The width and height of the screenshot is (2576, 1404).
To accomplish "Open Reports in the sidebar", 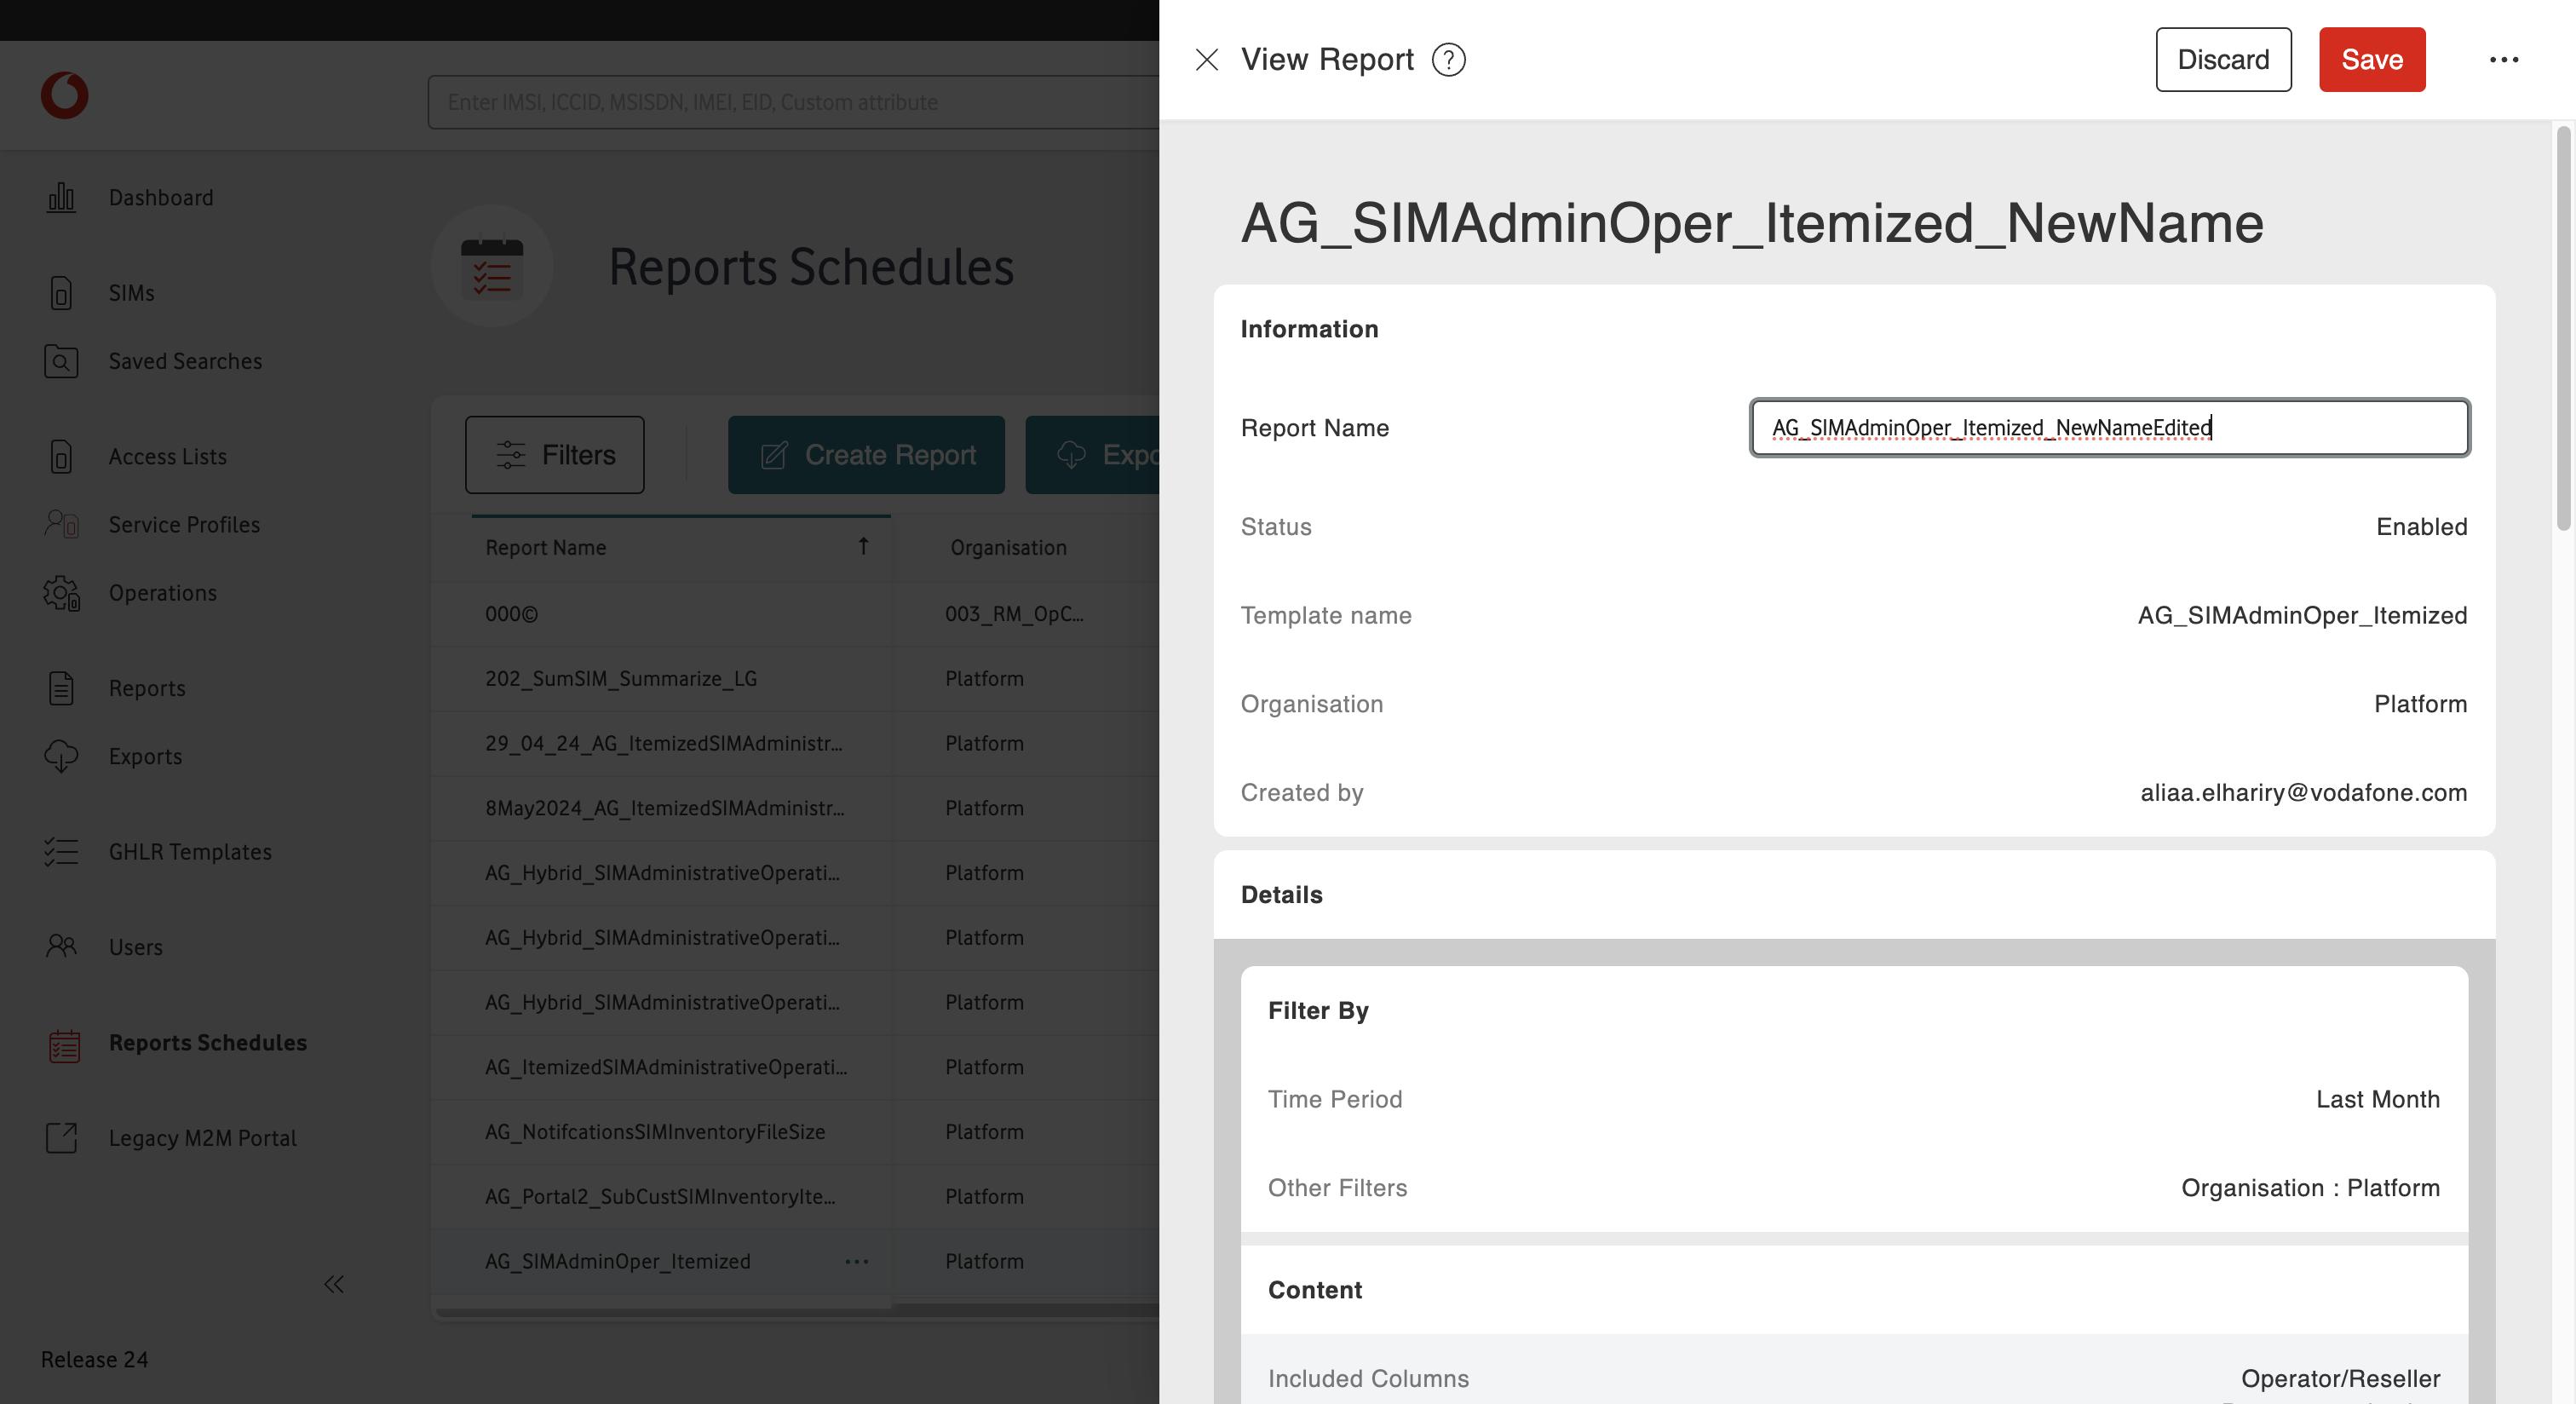I will tap(147, 688).
